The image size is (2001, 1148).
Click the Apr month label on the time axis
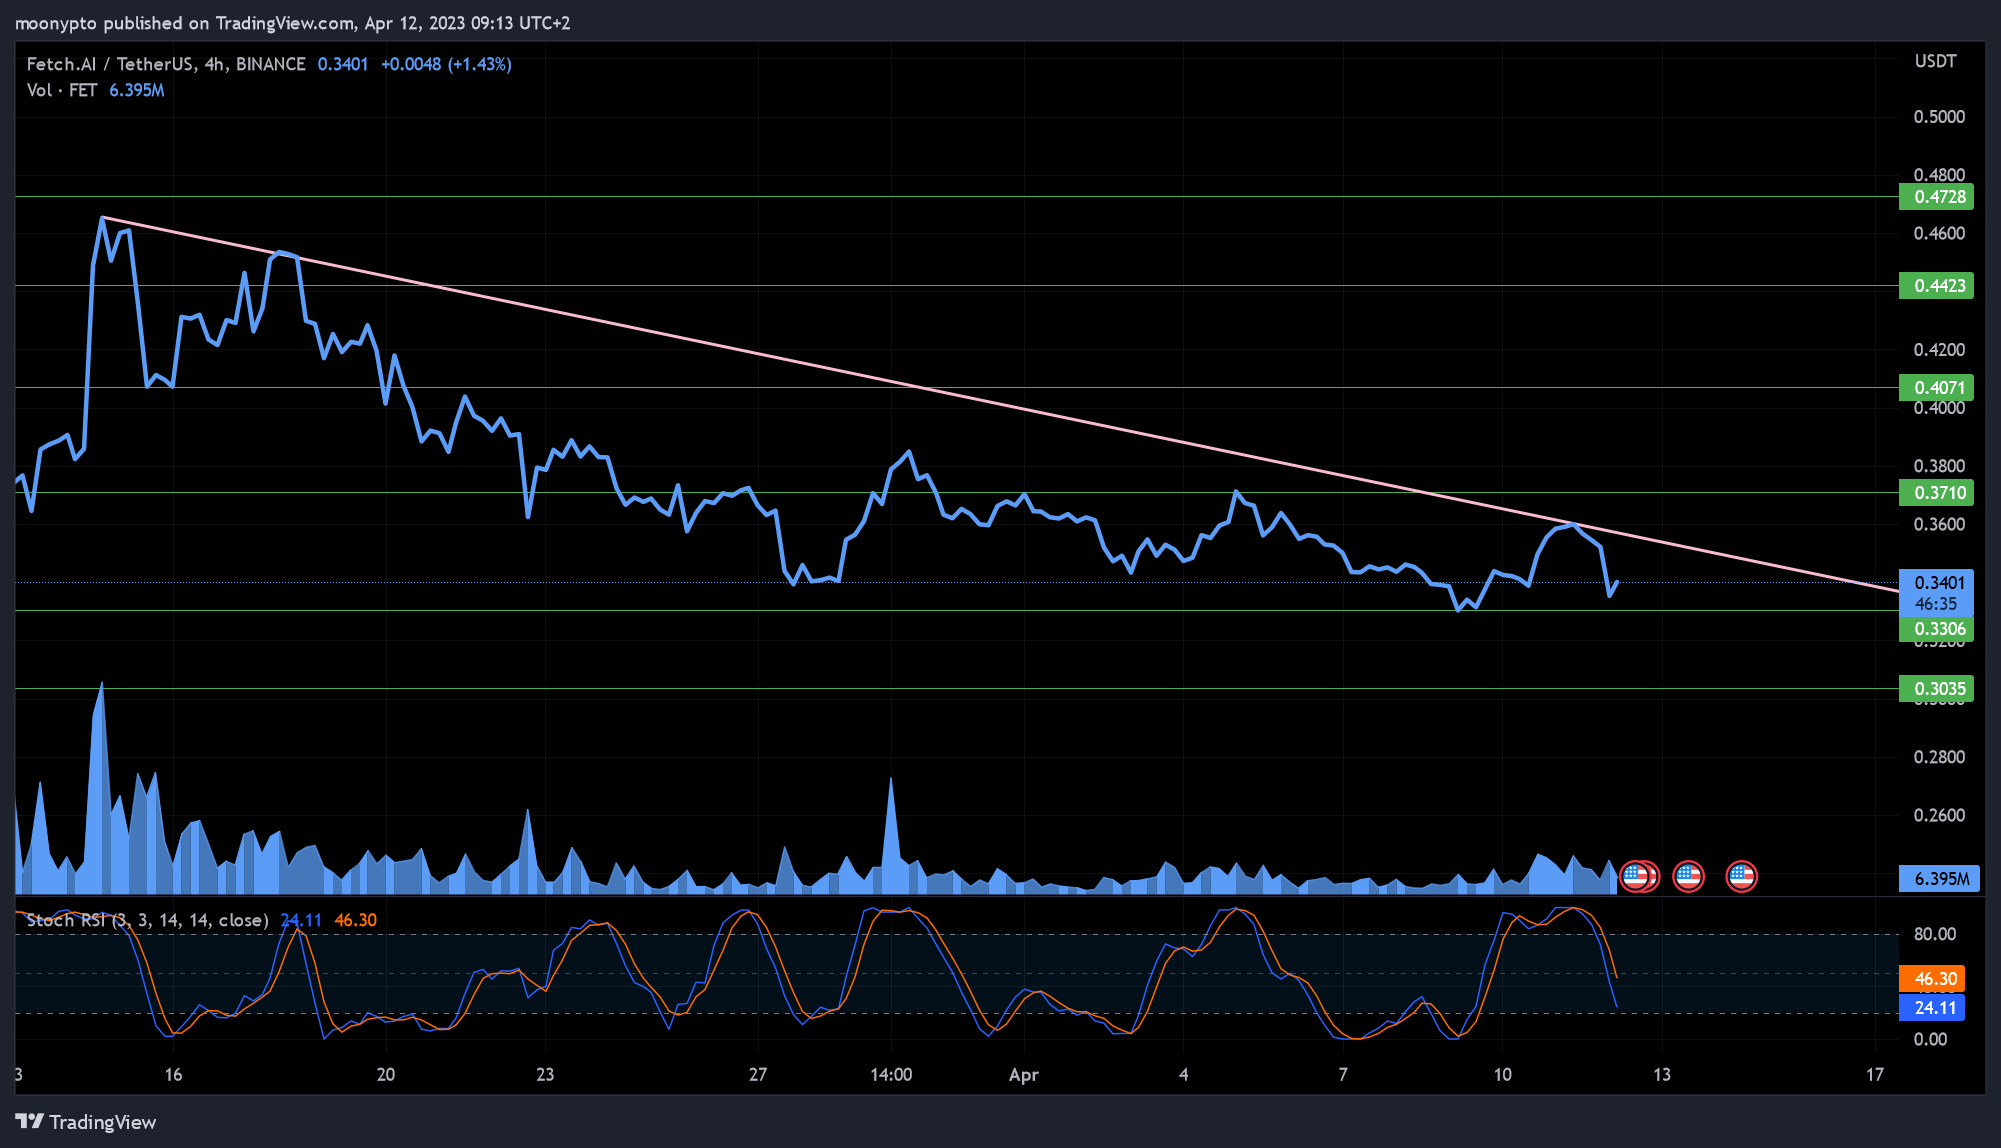(x=1023, y=1075)
